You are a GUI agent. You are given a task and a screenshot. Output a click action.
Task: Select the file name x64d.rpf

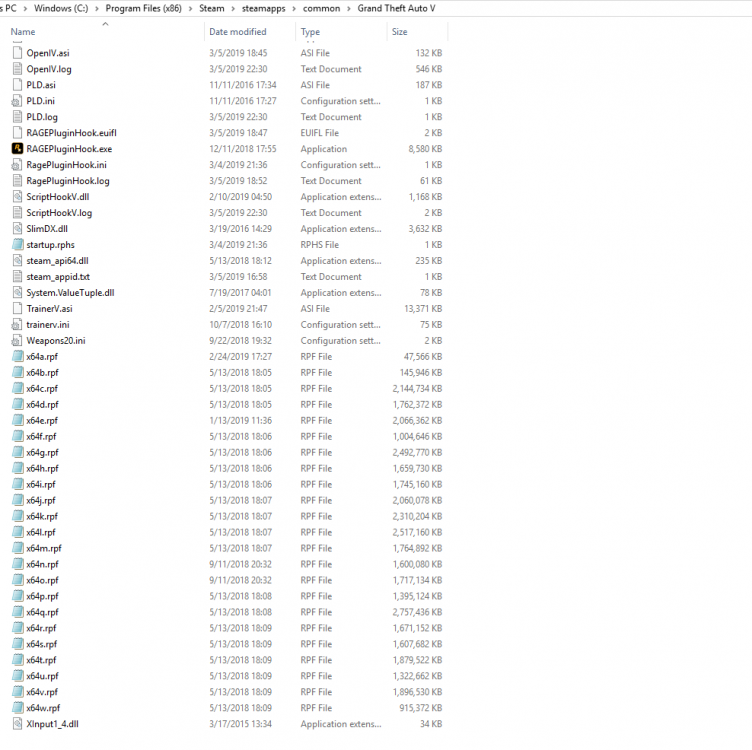pyautogui.click(x=42, y=404)
